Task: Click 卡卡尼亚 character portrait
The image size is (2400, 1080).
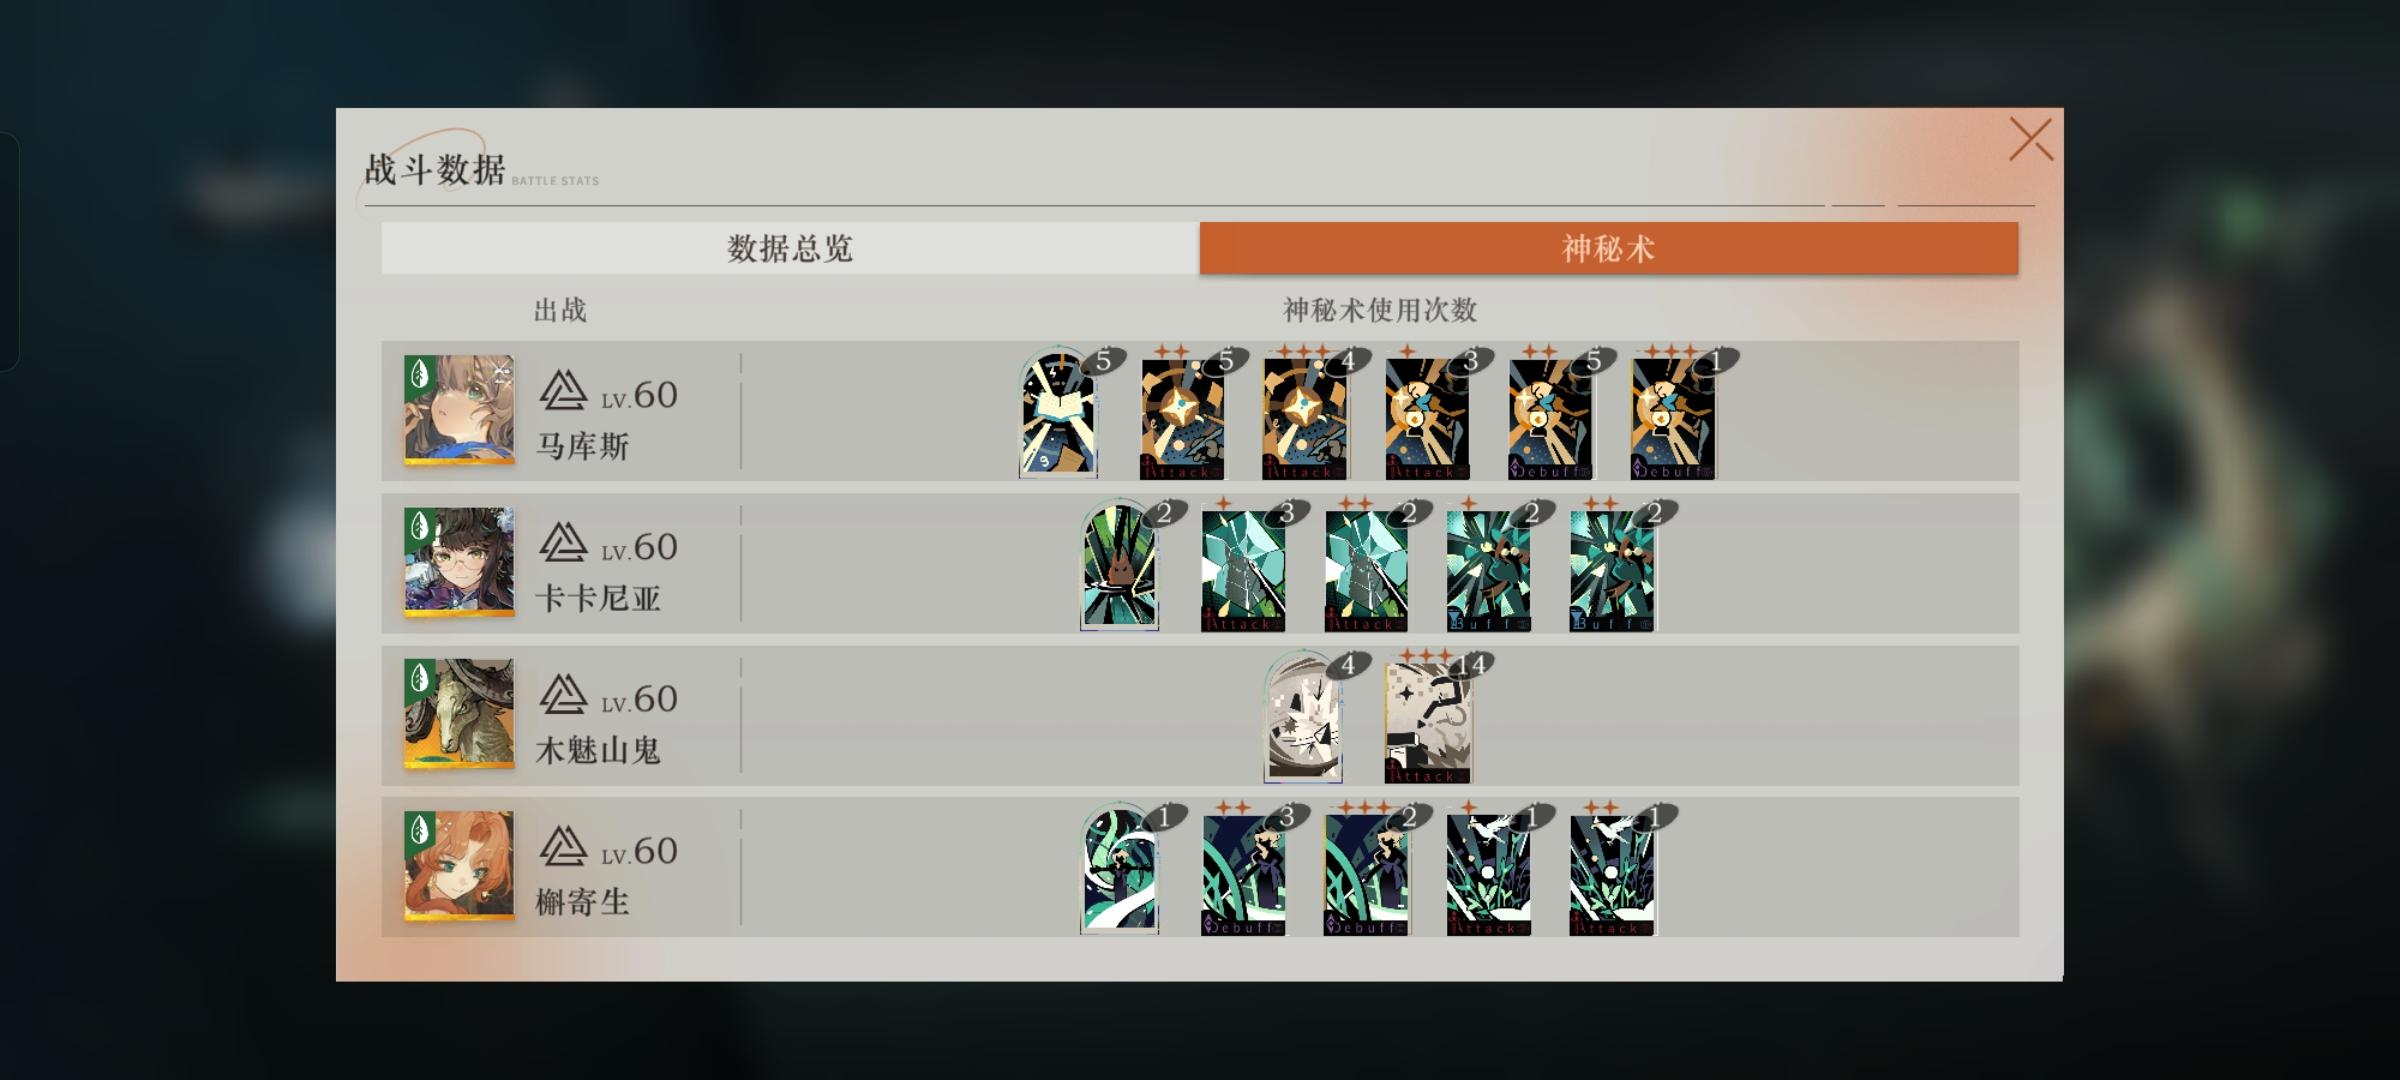Action: click(459, 562)
